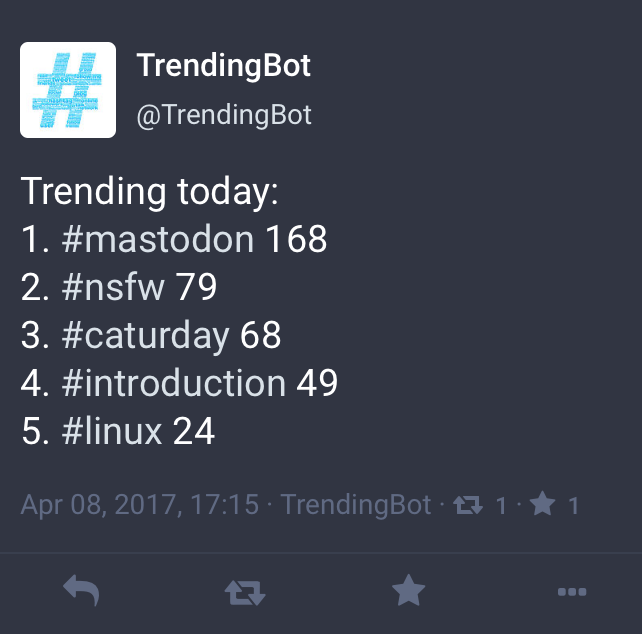
Task: Click the favourite count number beside the small star
Action: (574, 506)
